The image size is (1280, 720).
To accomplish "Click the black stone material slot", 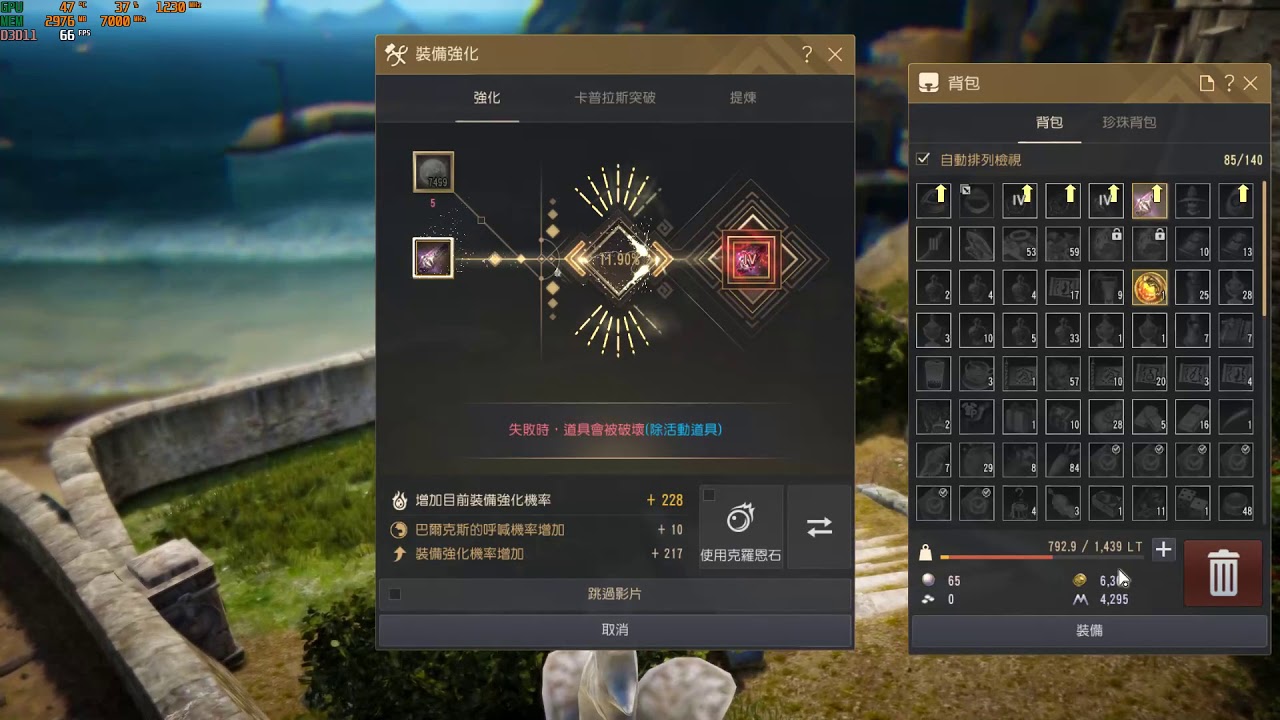I will [433, 172].
